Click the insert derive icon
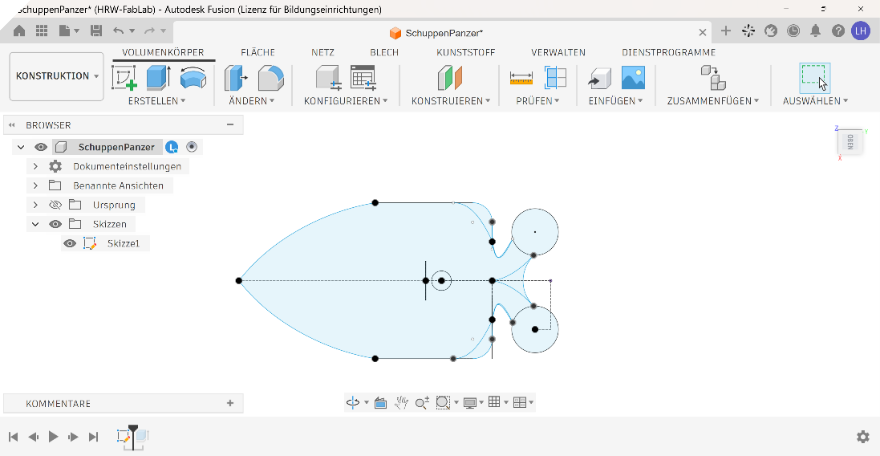Screen dimensions: 880x456 coord(599,78)
